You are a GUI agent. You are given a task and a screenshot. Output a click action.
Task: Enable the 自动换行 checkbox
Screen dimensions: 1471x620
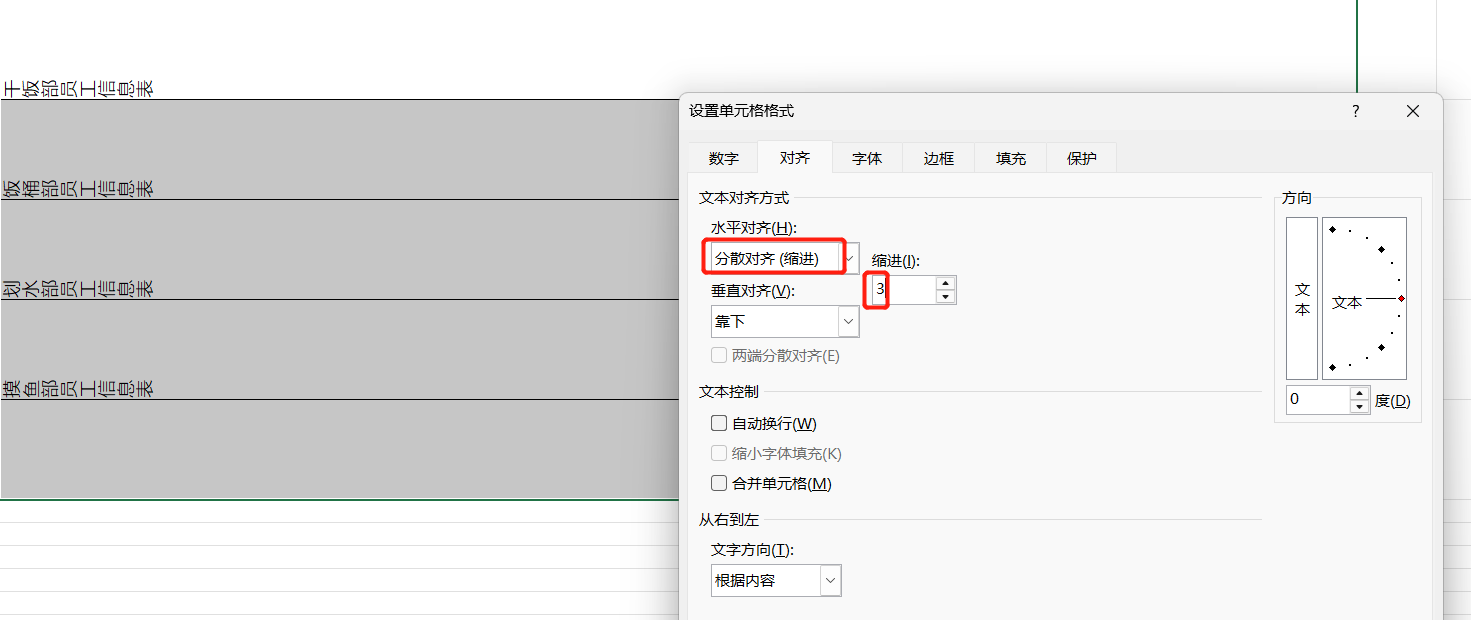(x=719, y=424)
